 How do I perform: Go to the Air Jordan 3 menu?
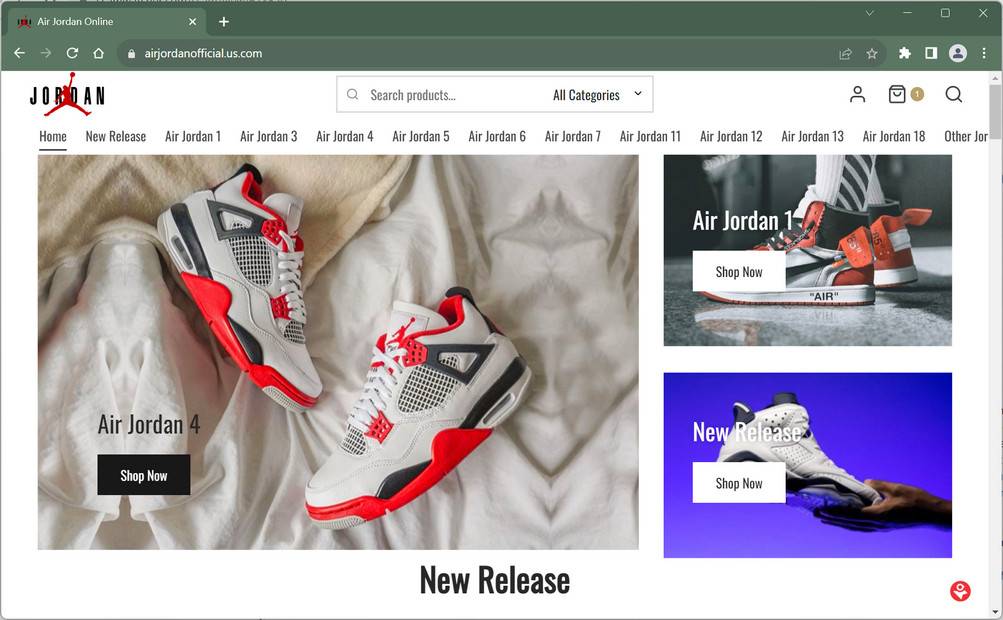[x=269, y=136]
